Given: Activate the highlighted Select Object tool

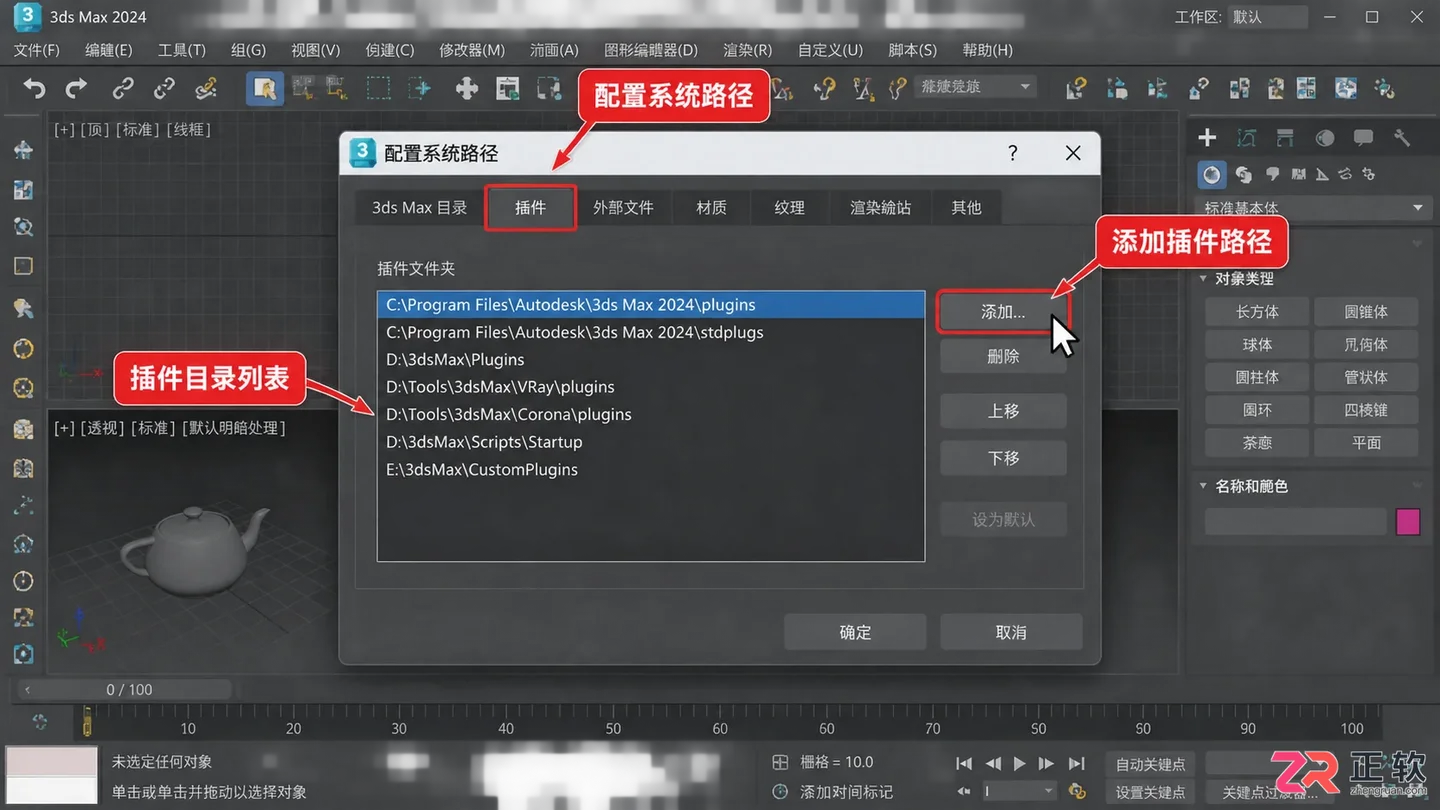Looking at the screenshot, I should tap(265, 89).
